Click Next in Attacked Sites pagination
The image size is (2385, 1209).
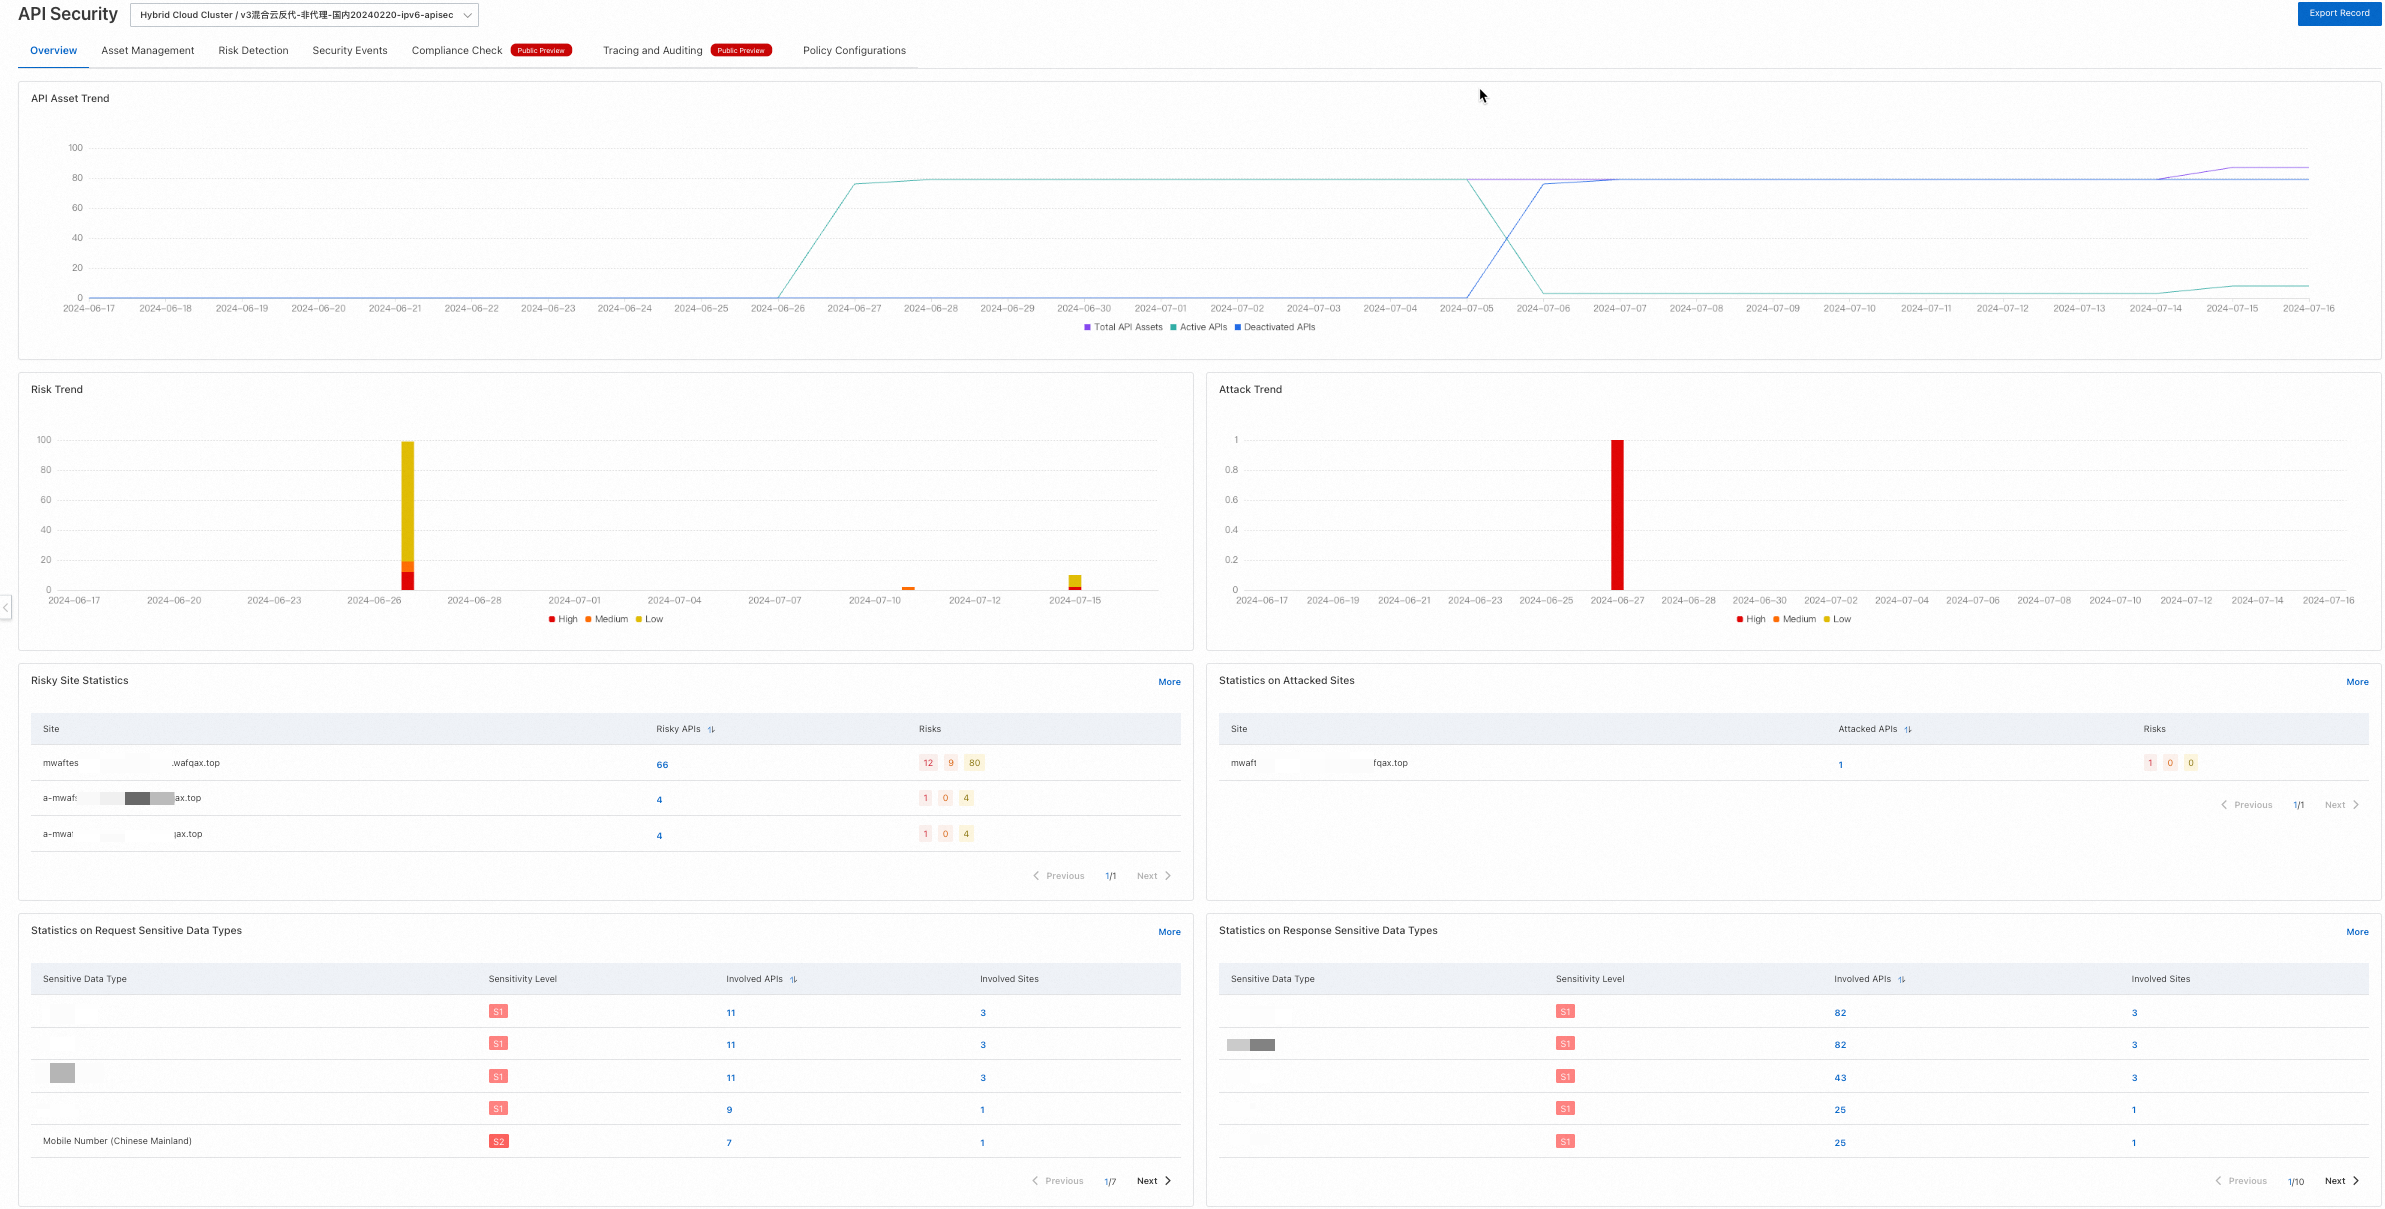tap(2341, 805)
